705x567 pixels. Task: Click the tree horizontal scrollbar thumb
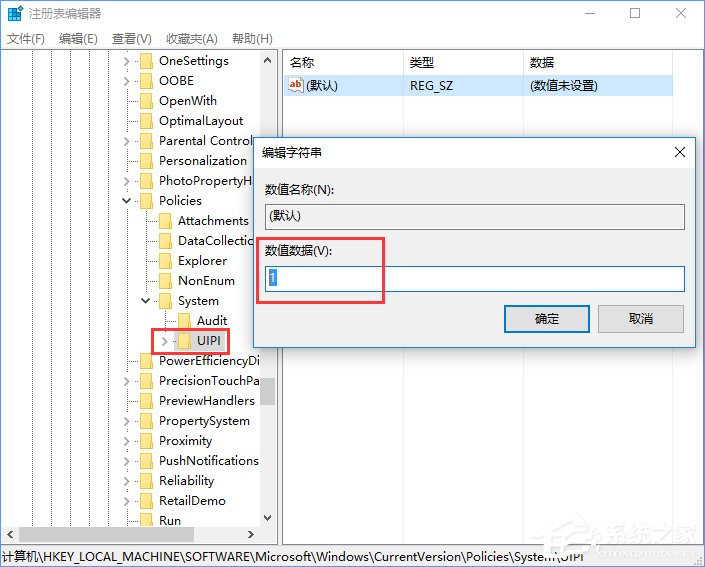point(107,534)
